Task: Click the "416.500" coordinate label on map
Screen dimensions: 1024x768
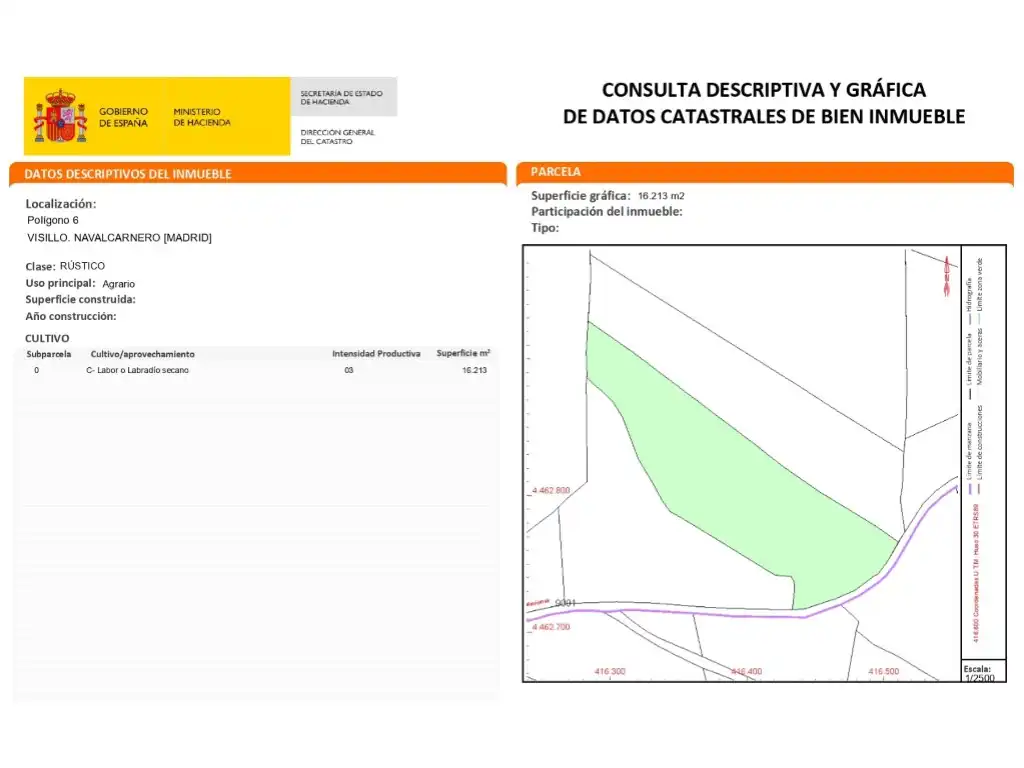Action: [884, 671]
